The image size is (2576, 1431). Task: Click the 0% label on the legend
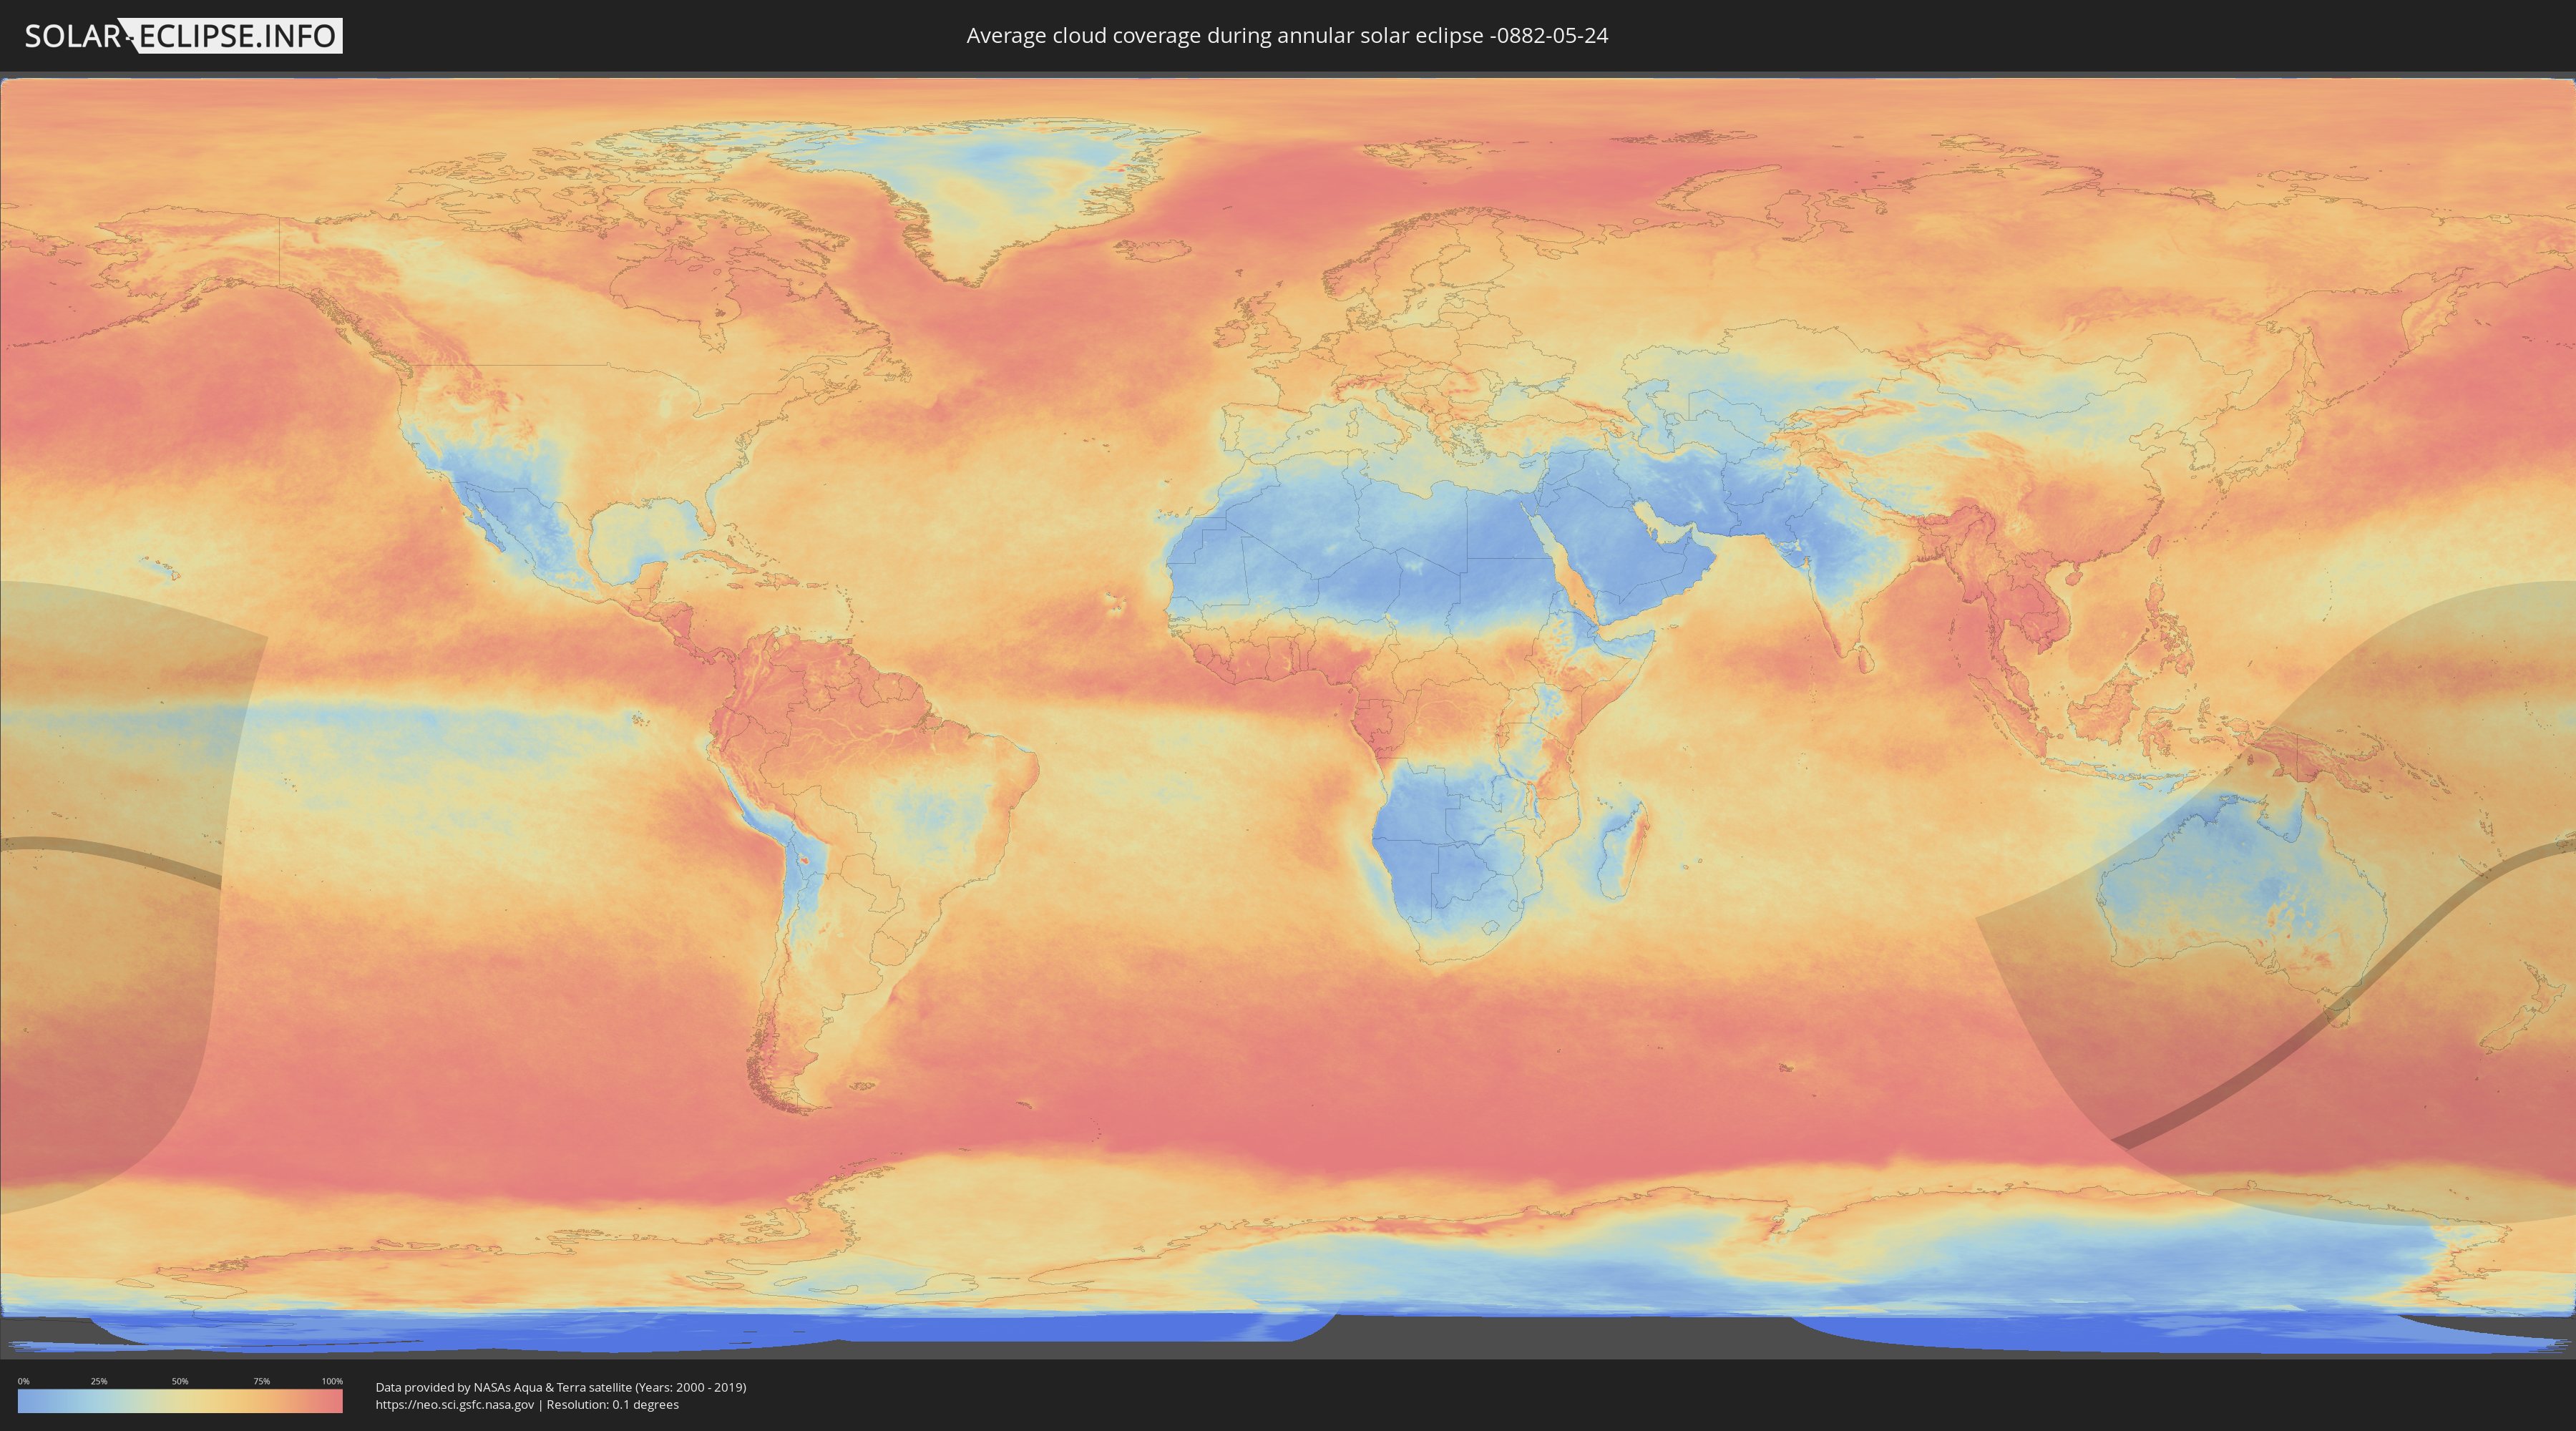(x=23, y=1381)
